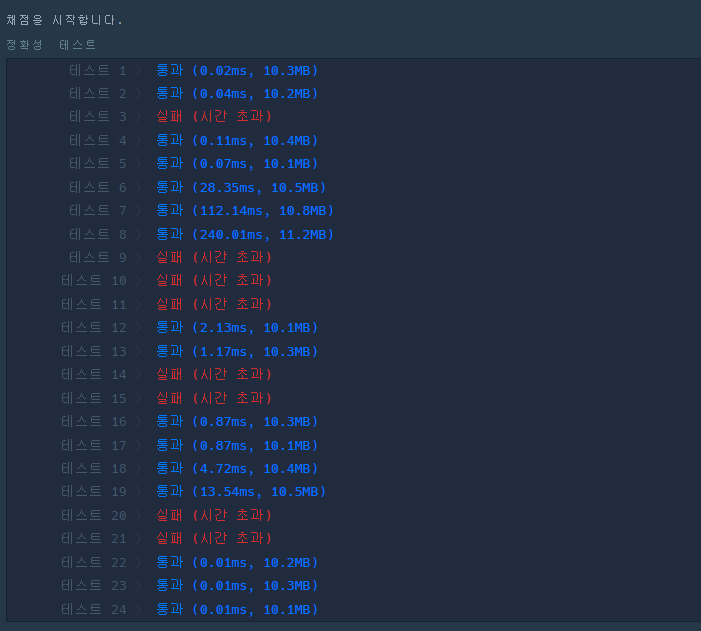Click result '통과 (0.02ms, 10.3MB)' for 테스트 1
Image resolution: width=701 pixels, height=631 pixels.
coord(237,70)
